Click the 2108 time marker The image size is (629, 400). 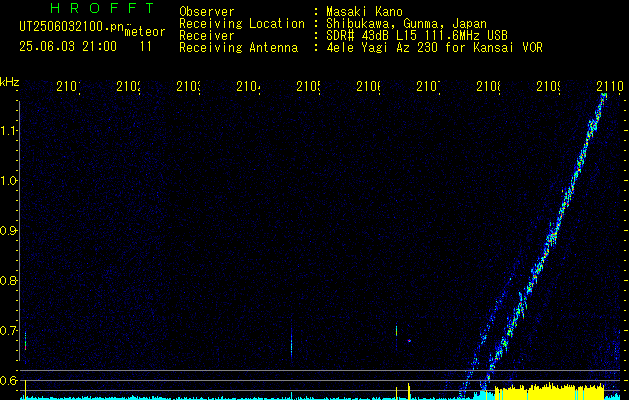(x=488, y=86)
